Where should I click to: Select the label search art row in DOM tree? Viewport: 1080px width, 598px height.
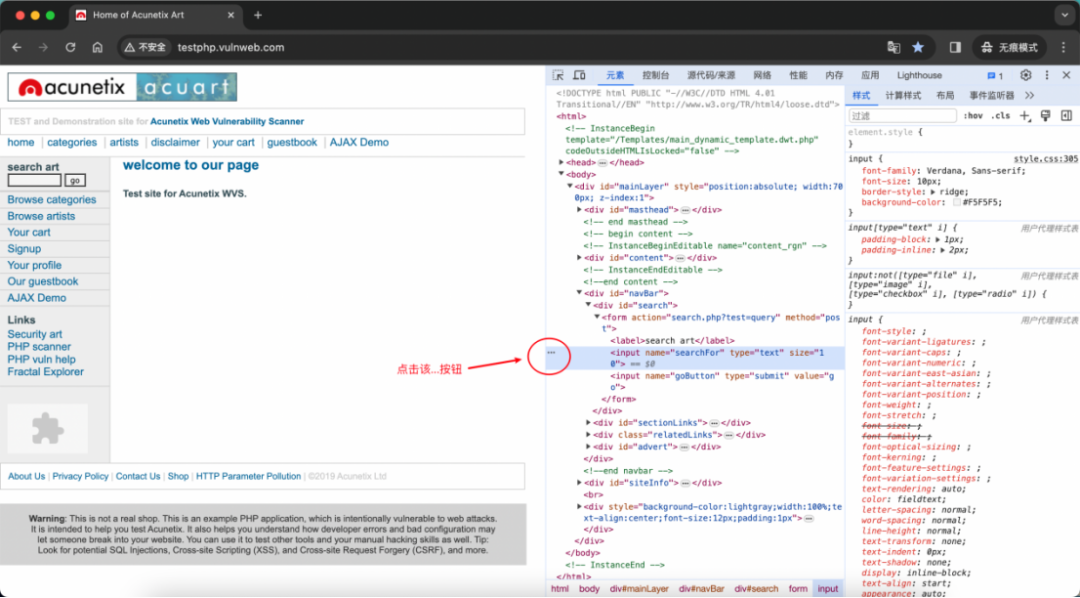tap(696, 341)
